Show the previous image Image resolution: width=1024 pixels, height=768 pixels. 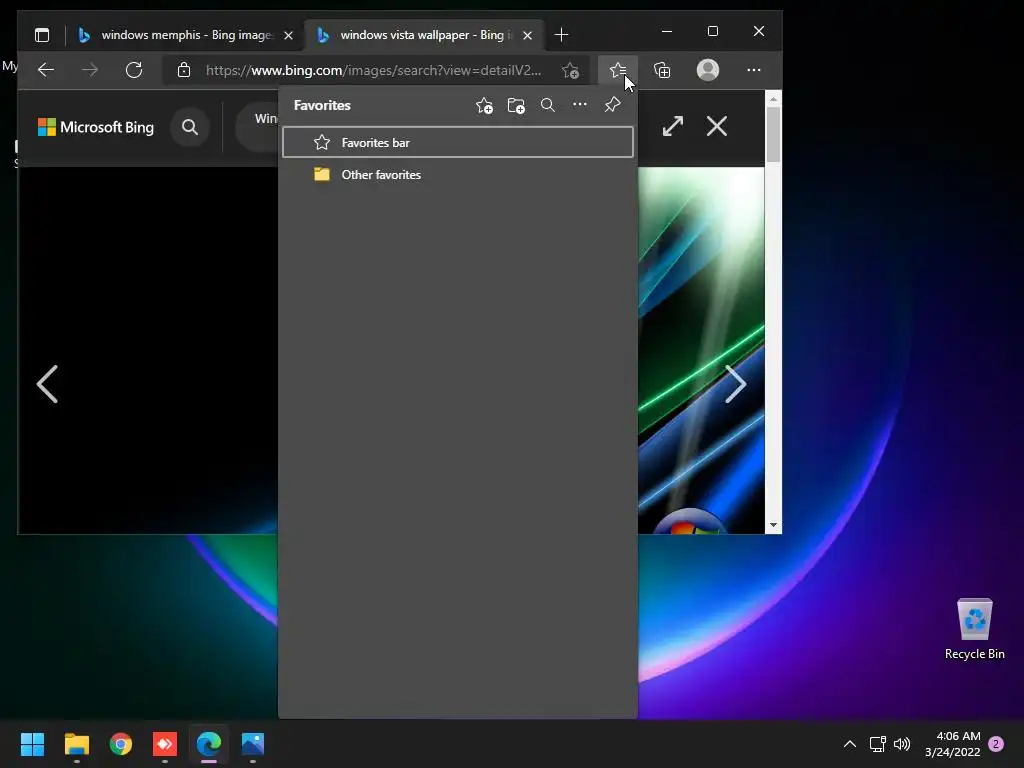[x=47, y=384]
